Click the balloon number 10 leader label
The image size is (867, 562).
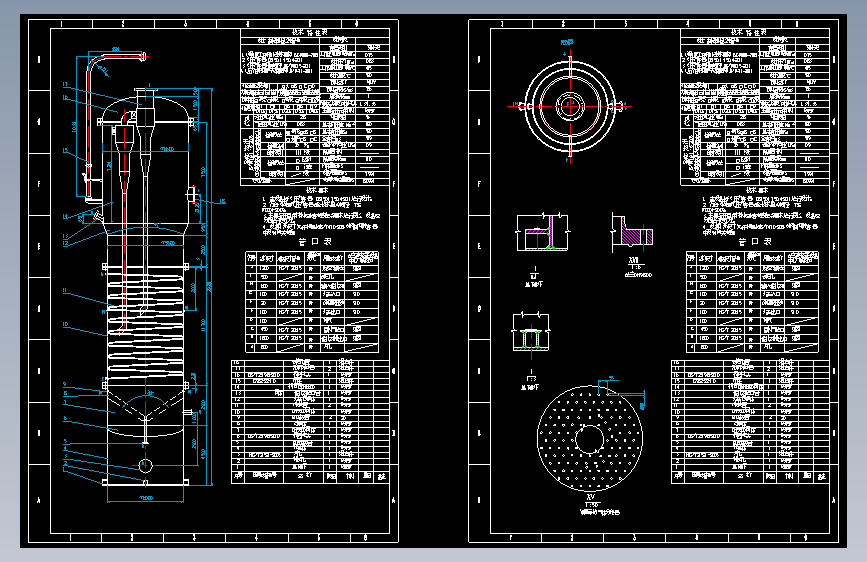point(65,325)
